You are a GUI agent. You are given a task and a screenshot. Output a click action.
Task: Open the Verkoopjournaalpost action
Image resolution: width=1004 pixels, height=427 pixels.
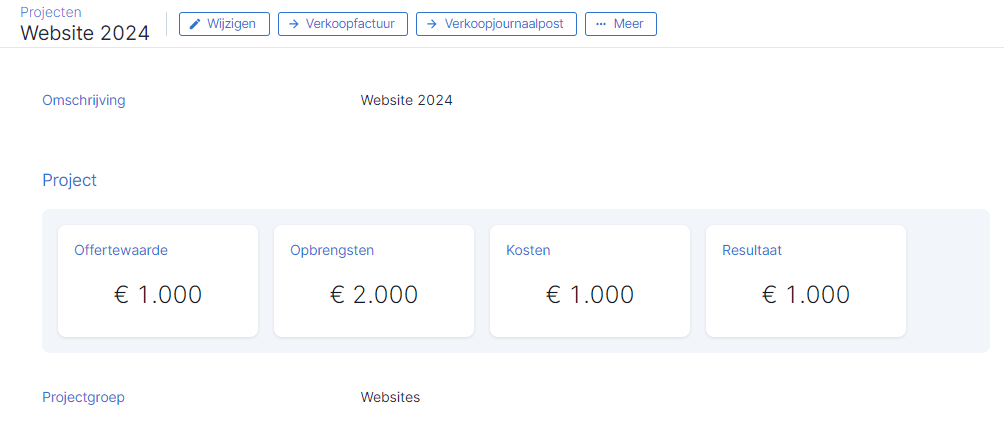point(496,24)
